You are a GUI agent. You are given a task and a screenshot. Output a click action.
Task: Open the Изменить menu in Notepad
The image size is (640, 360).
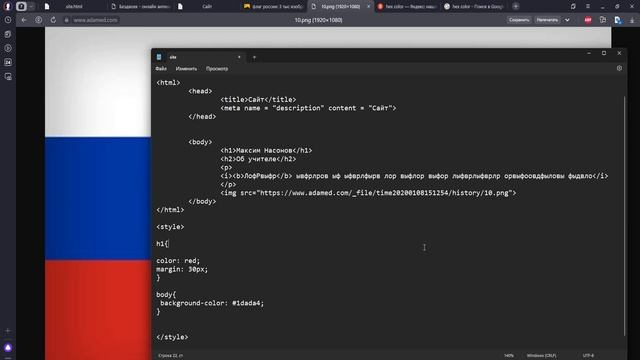186,69
